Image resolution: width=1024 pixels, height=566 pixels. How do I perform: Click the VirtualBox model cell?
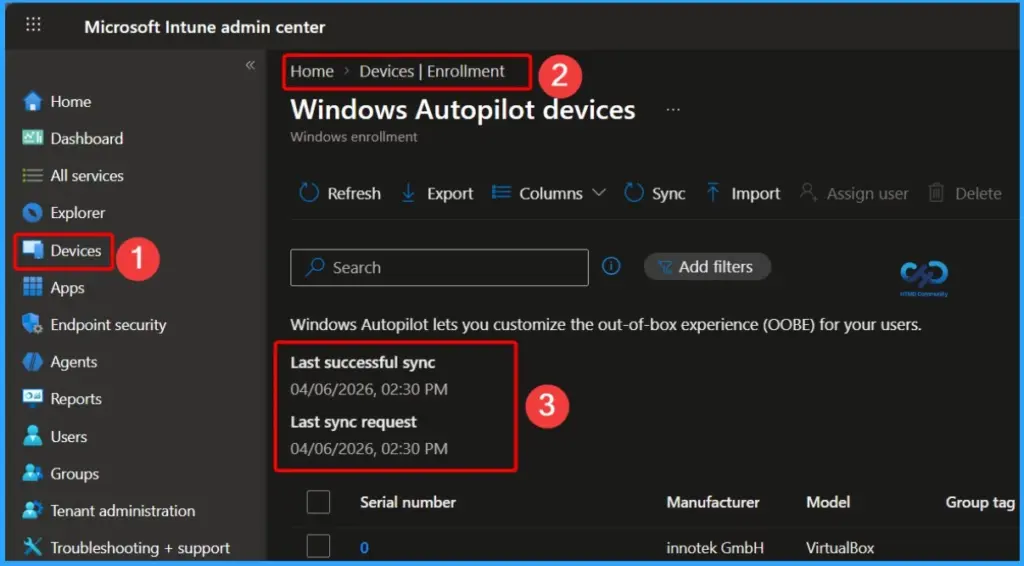pyautogui.click(x=839, y=548)
